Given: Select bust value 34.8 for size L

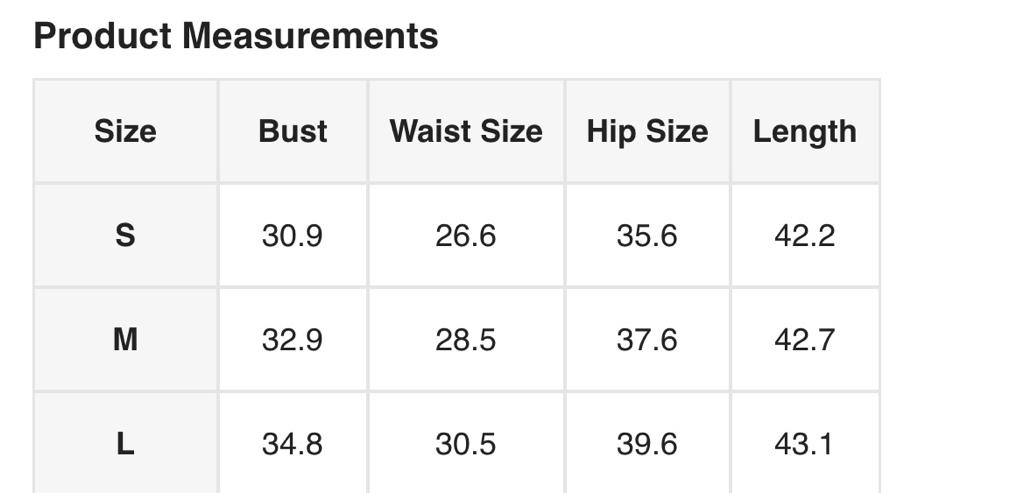Looking at the screenshot, I should [292, 444].
